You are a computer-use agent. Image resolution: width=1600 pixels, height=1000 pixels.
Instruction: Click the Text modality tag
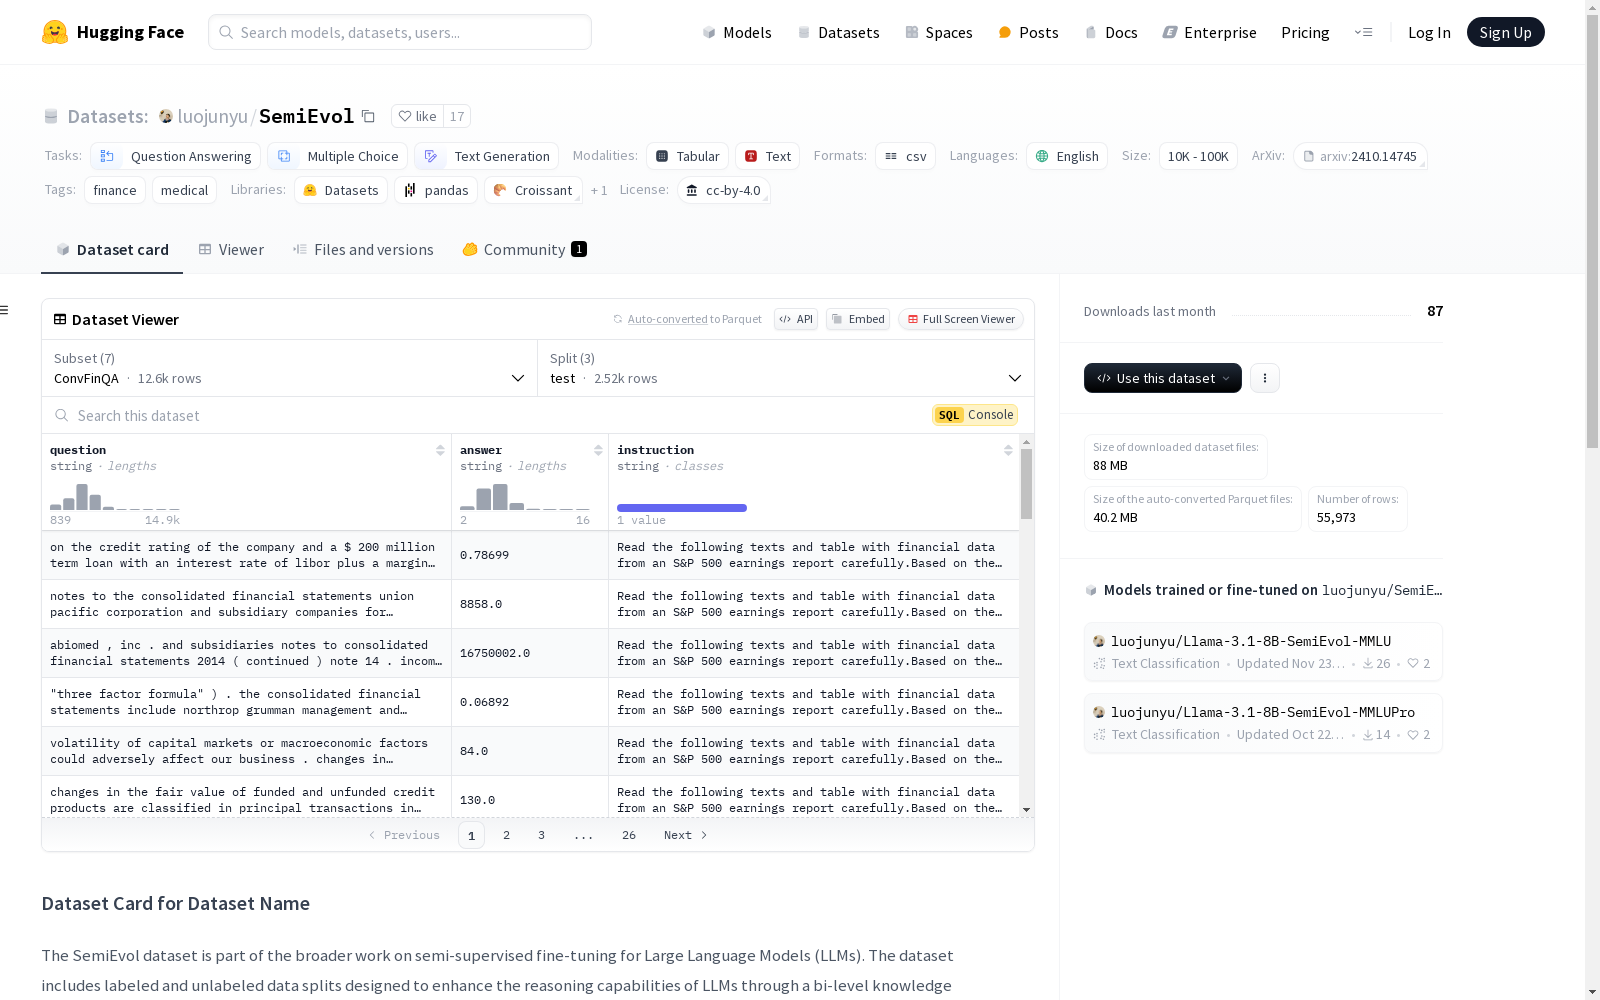767,156
